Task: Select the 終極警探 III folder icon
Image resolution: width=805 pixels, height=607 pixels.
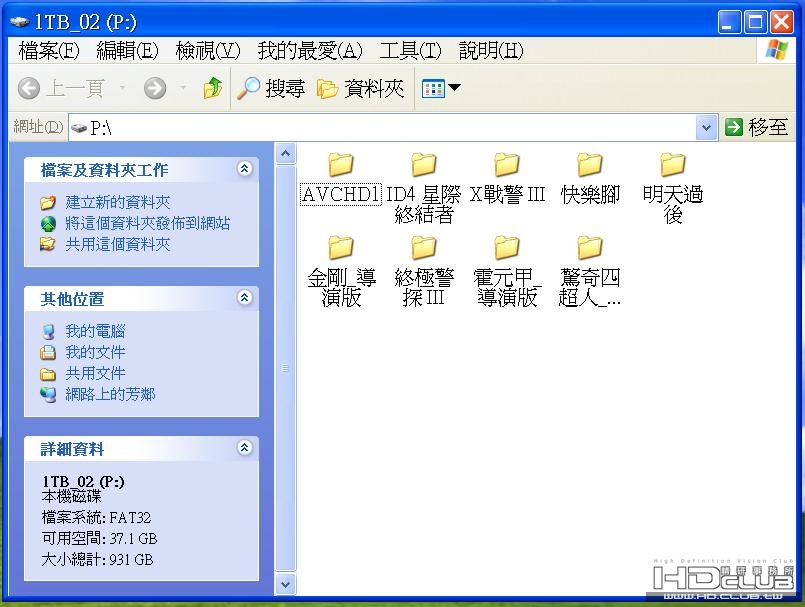Action: point(424,248)
